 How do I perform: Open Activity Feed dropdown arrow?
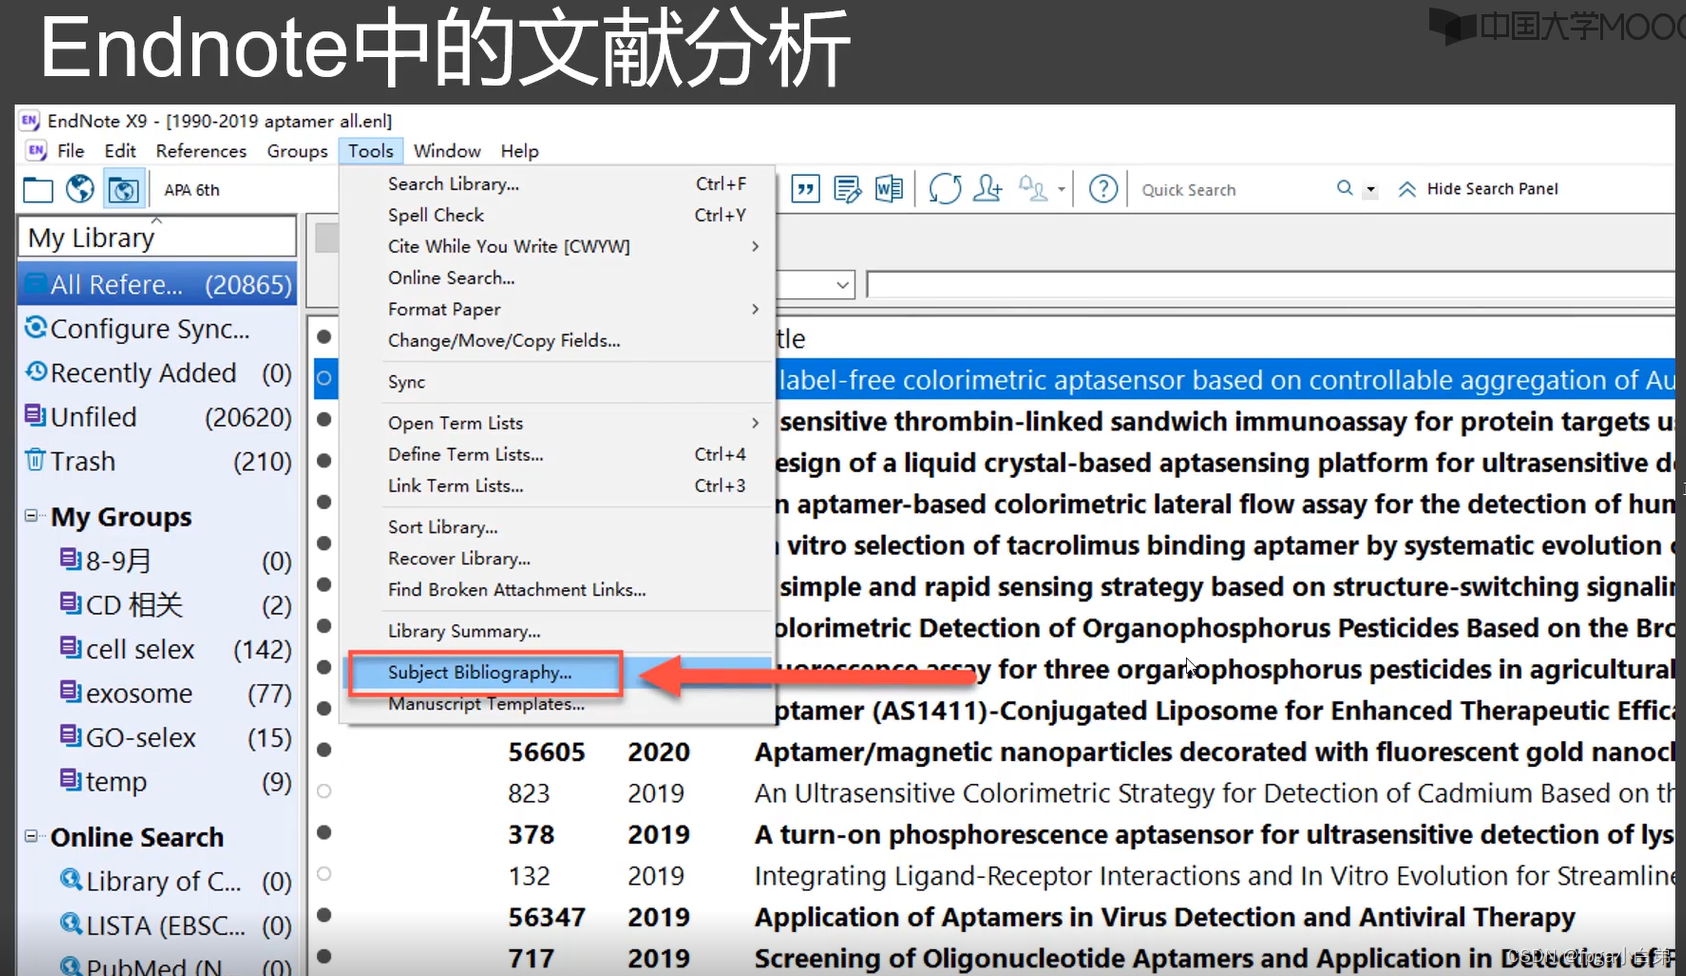click(1061, 189)
